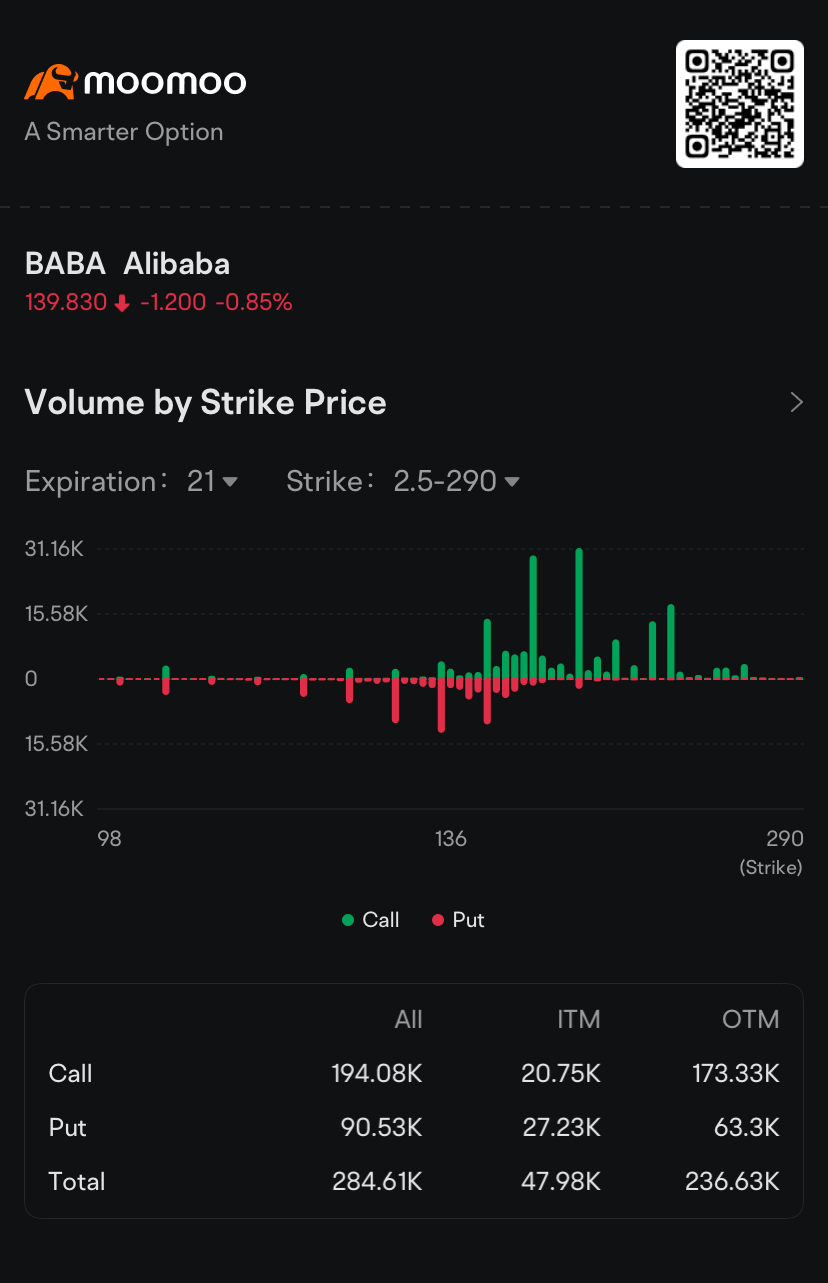828x1283 pixels.
Task: Select the OTM column header
Action: point(750,1019)
